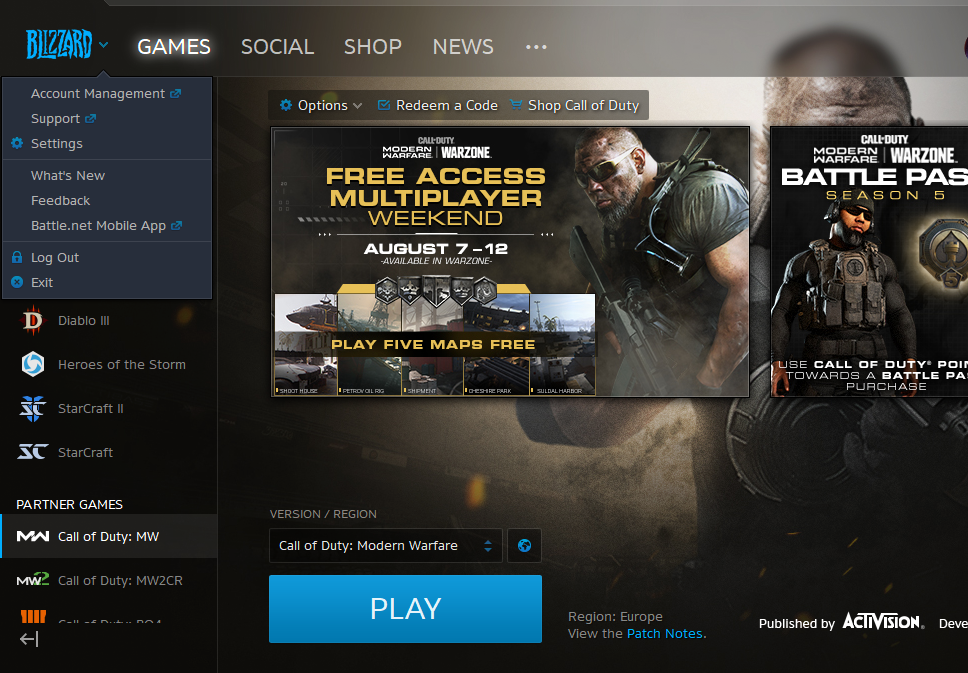Viewport: 968px width, 673px height.
Task: Select What's New in the menu
Action: pos(68,175)
